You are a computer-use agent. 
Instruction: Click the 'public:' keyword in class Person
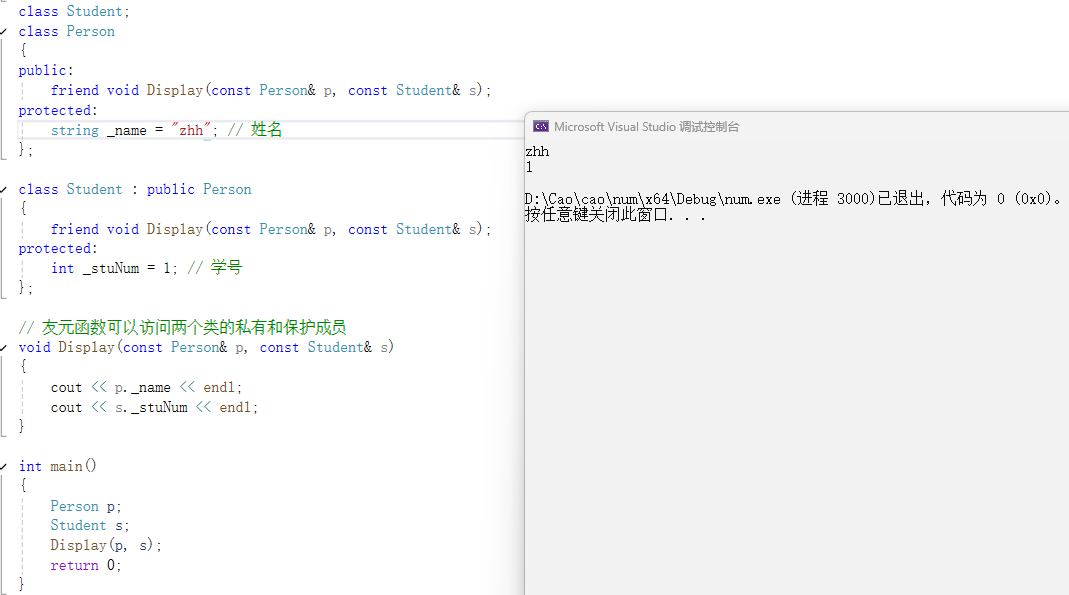coord(46,71)
